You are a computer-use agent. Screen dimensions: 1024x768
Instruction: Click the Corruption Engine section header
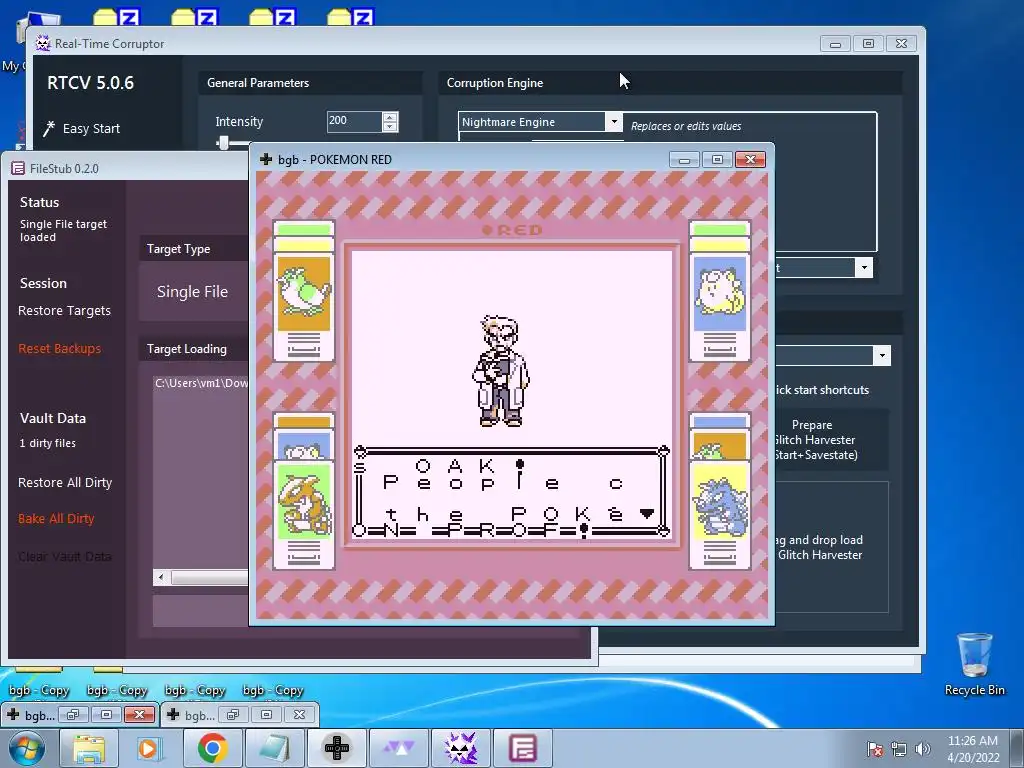click(494, 83)
